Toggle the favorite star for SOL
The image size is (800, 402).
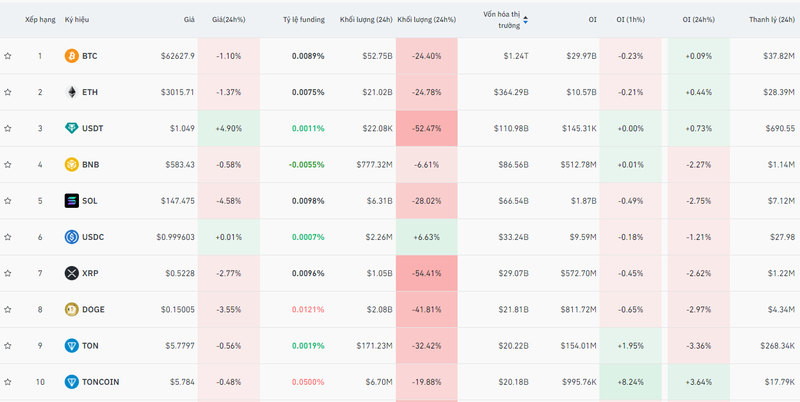click(x=8, y=201)
